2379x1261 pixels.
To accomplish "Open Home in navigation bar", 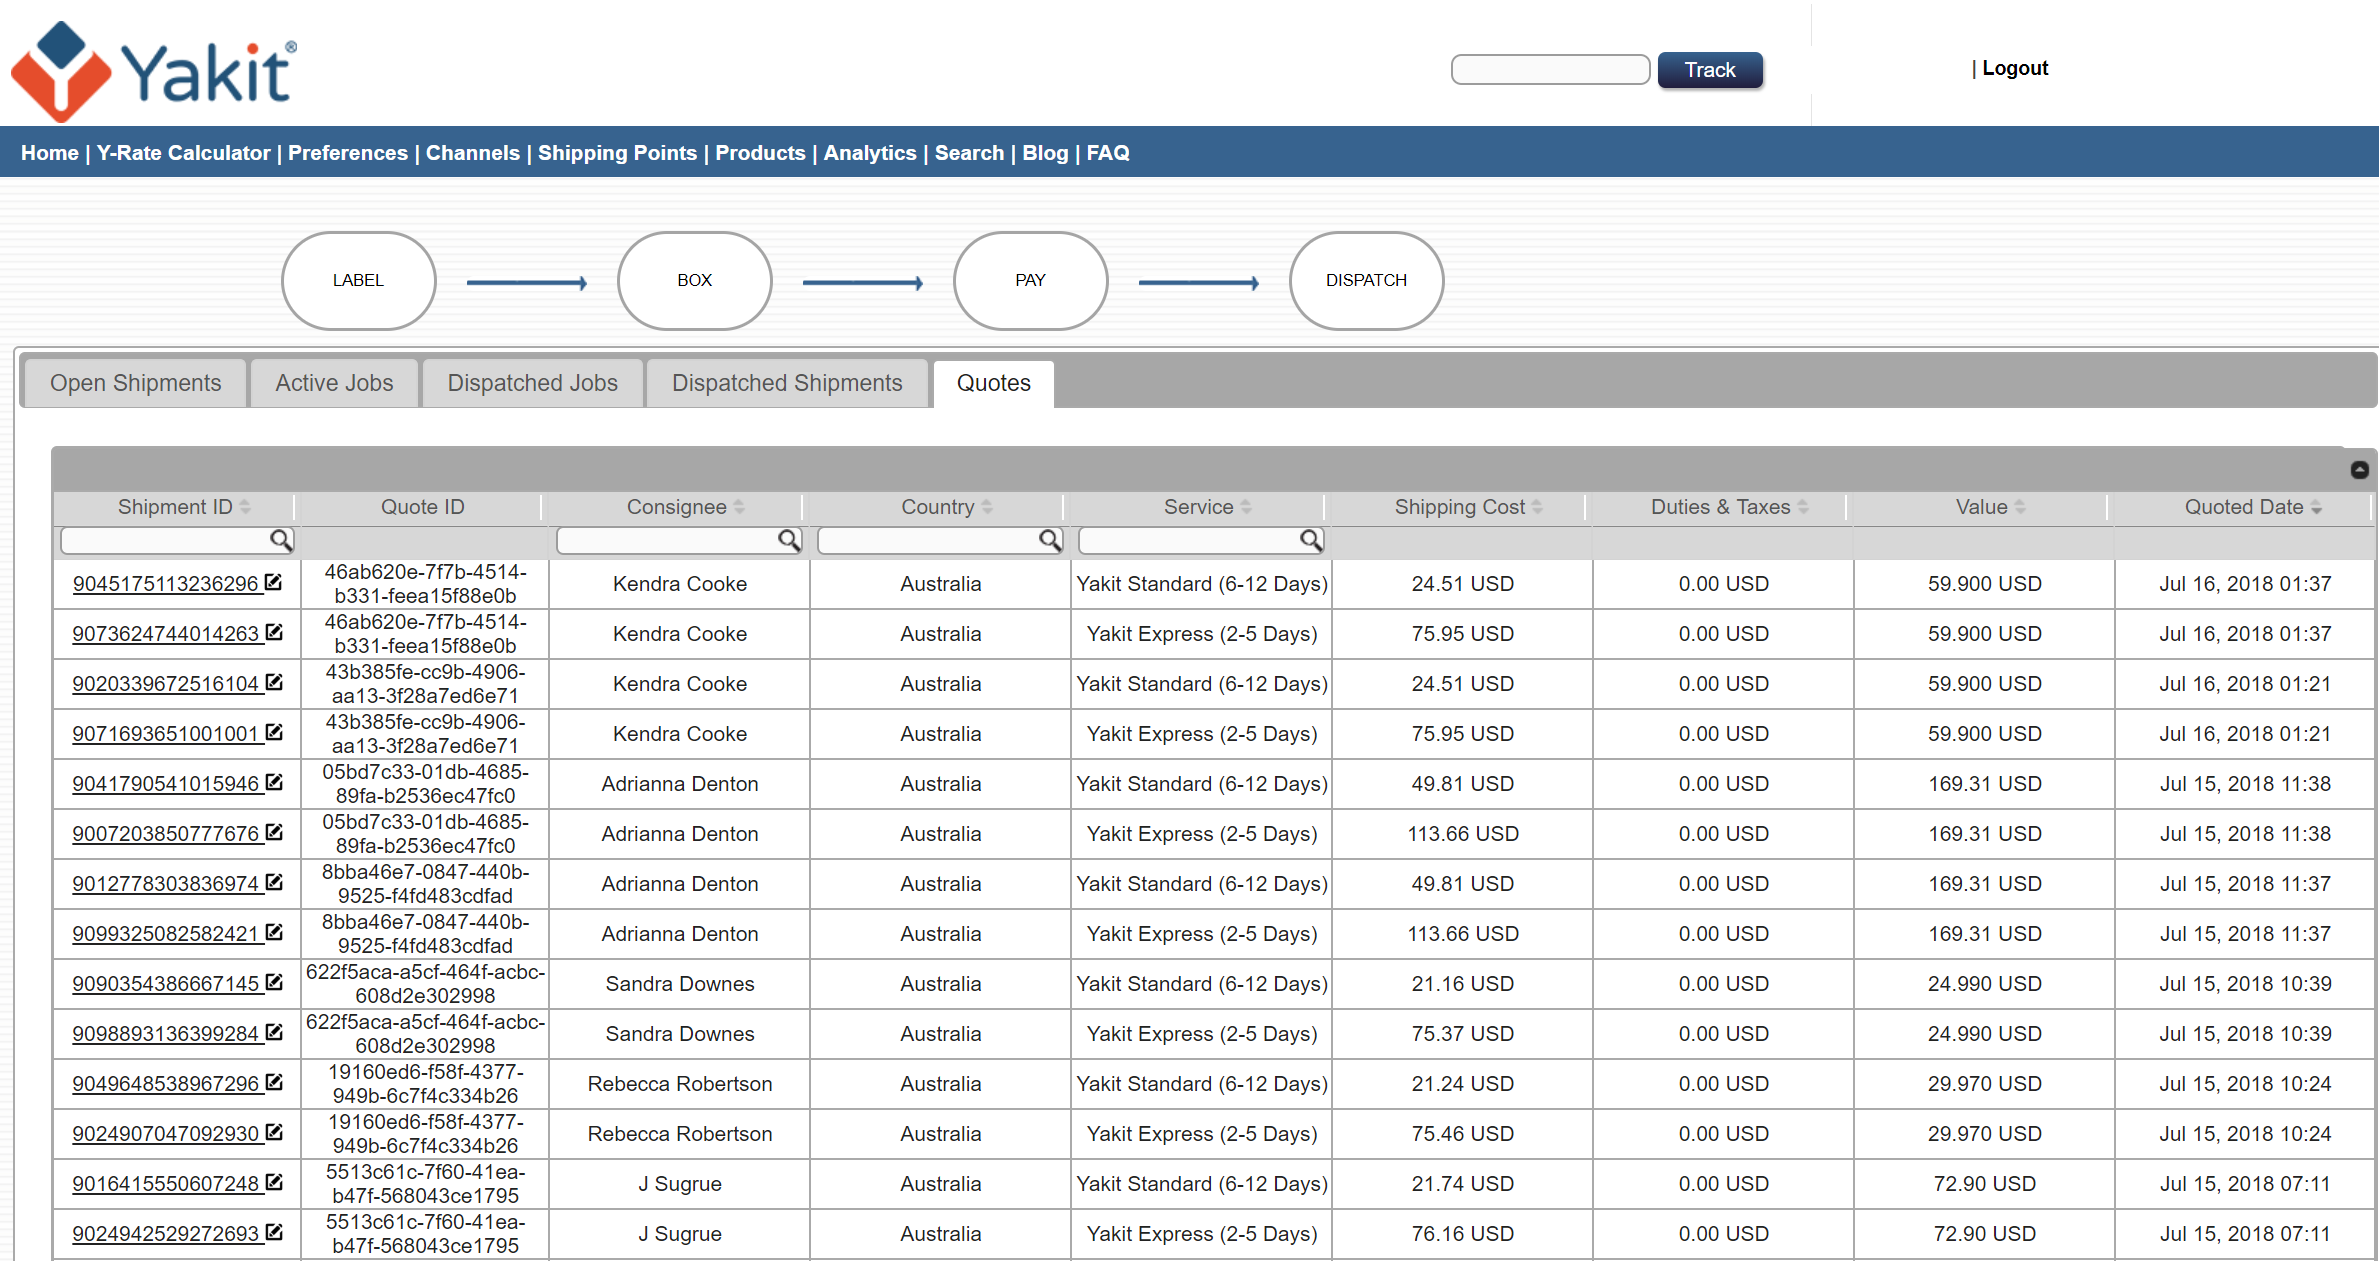I will pyautogui.click(x=50, y=153).
